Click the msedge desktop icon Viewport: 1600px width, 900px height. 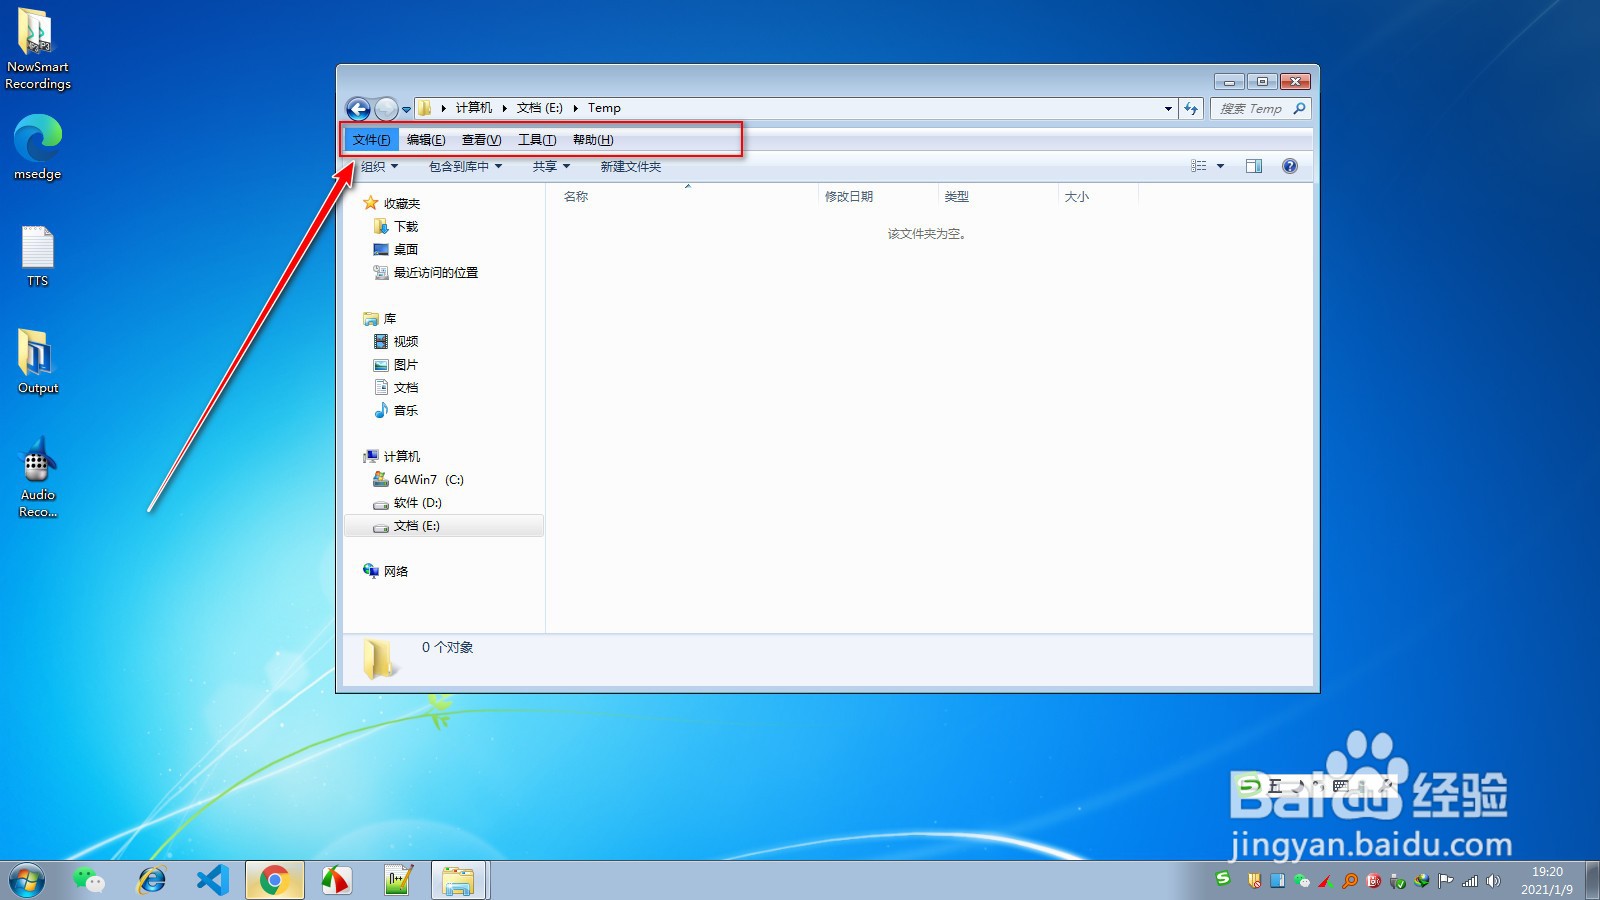coord(38,147)
